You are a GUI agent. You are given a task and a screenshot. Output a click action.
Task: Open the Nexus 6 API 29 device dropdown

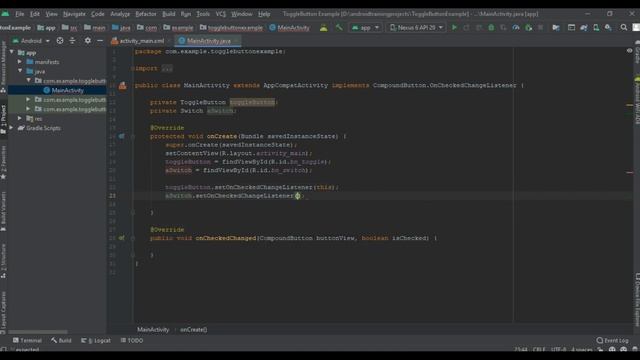pyautogui.click(x=416, y=27)
